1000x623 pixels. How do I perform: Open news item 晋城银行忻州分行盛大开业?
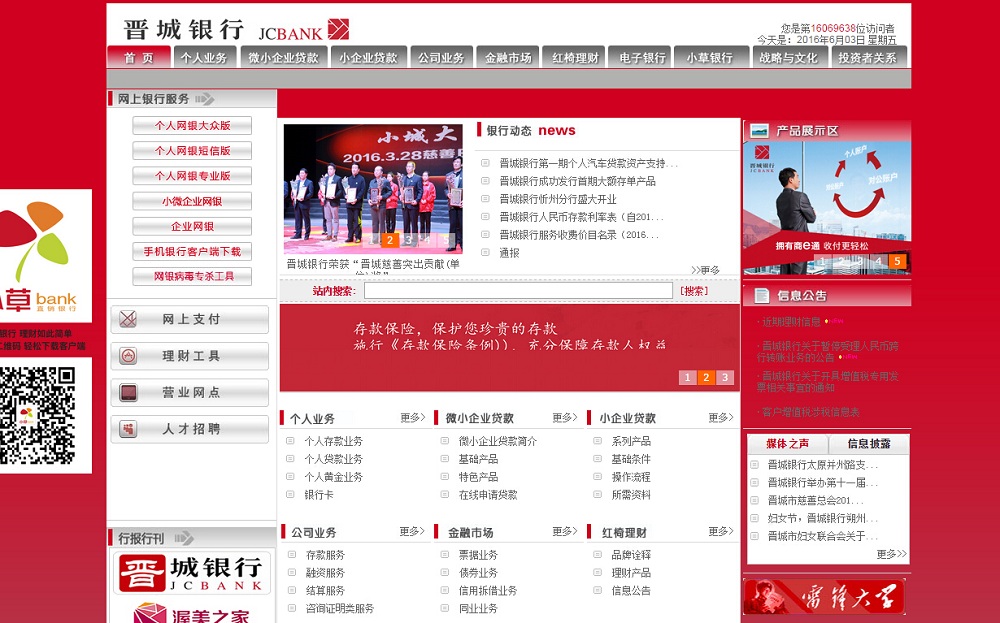[x=558, y=199]
